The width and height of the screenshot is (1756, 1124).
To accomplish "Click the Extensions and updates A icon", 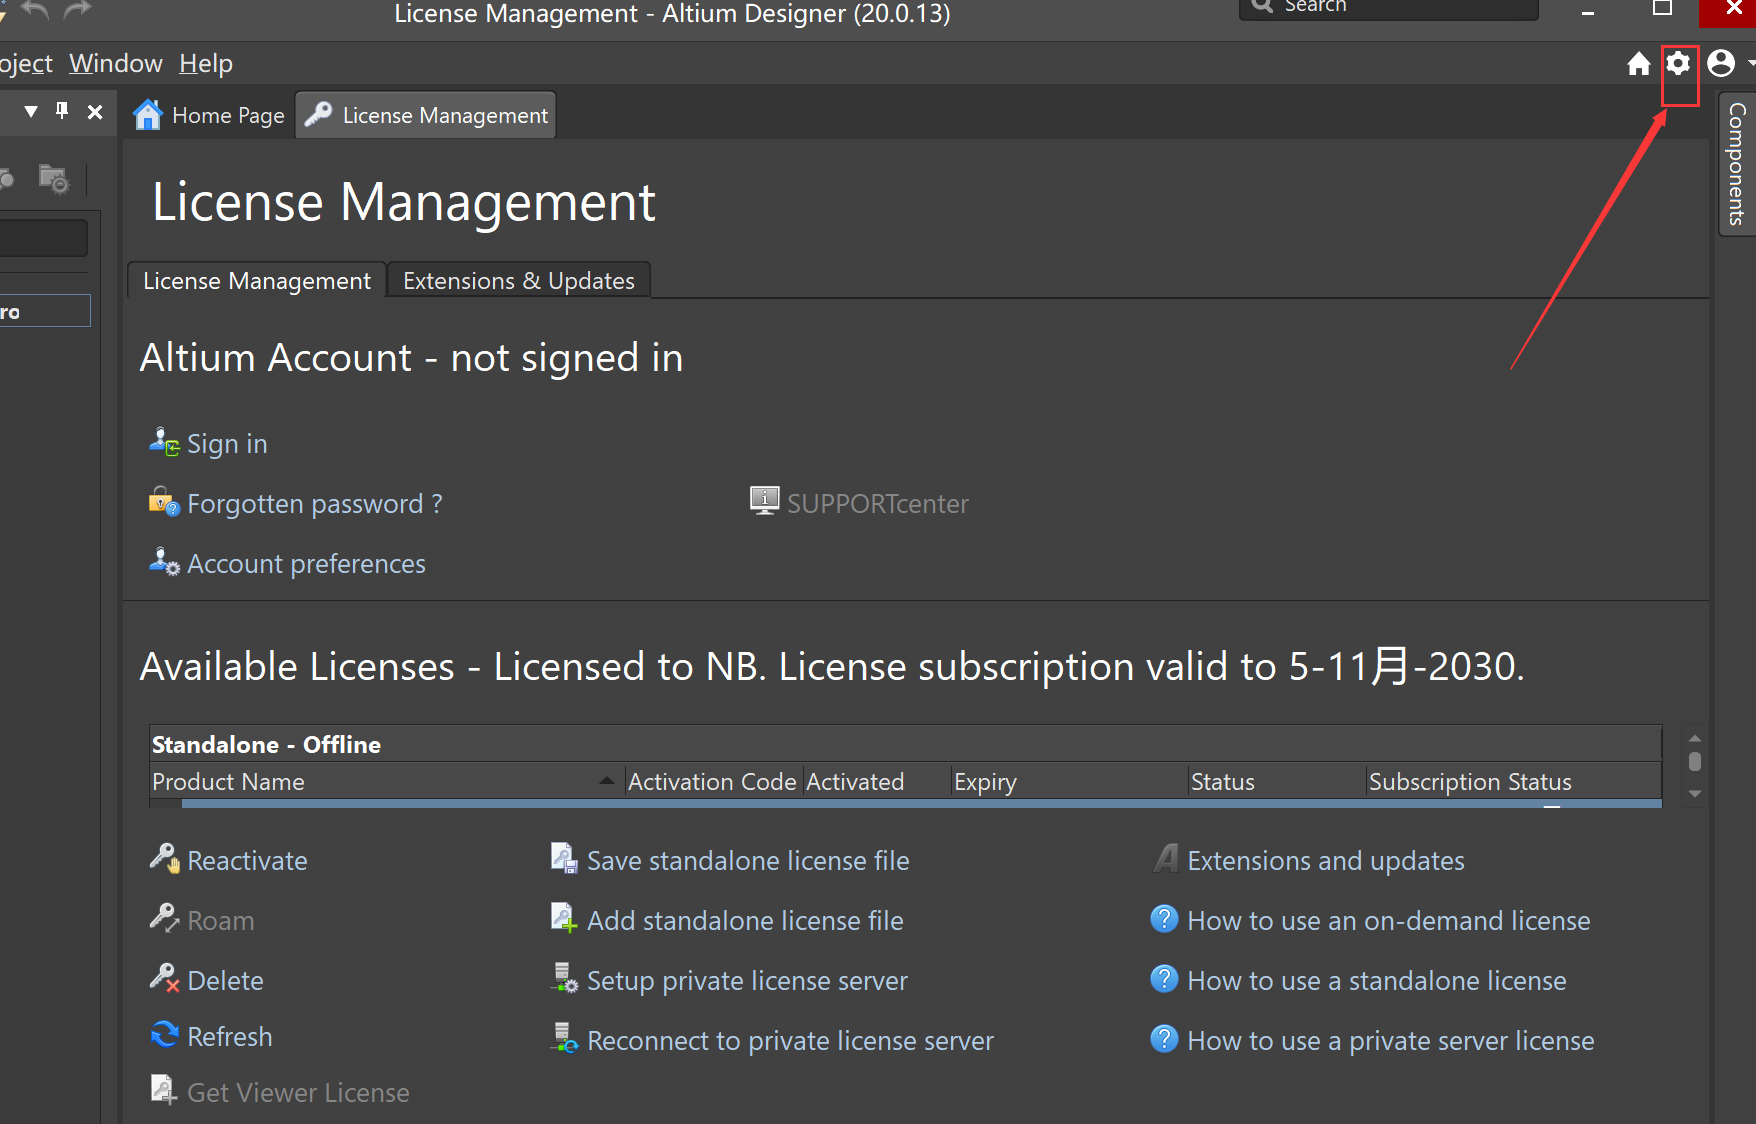I will 1165,859.
